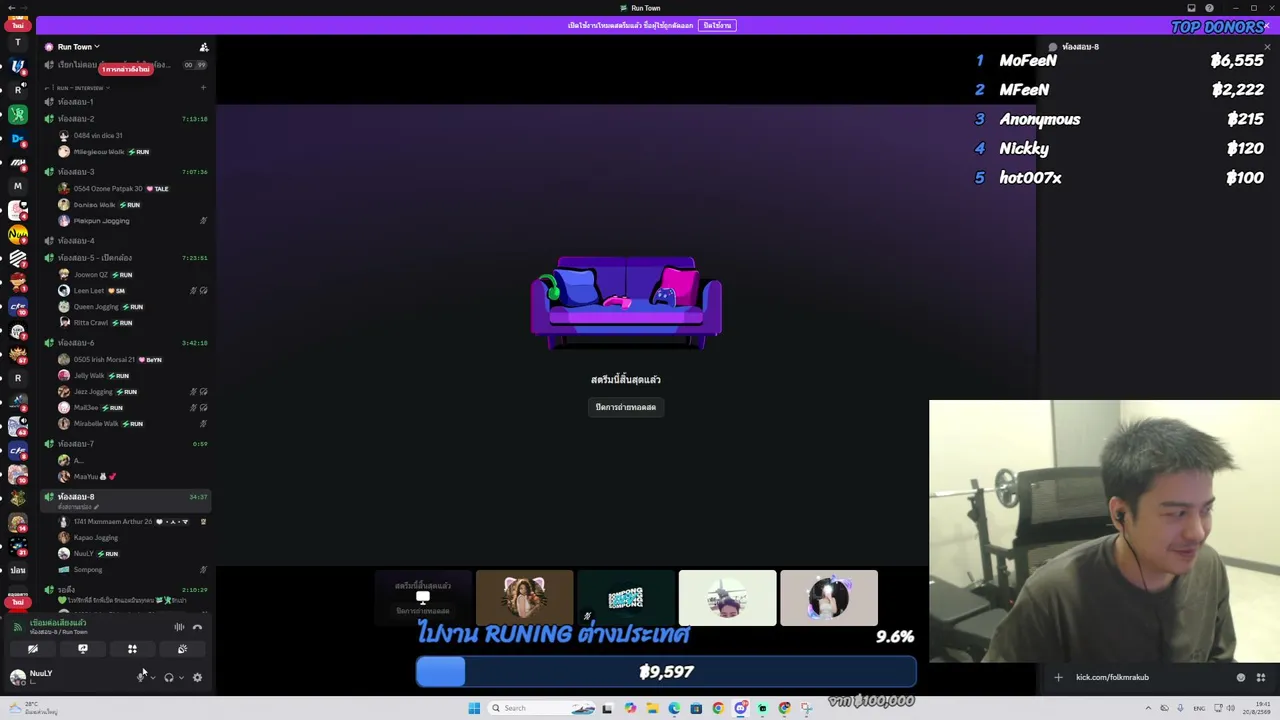Screen dimensions: 1280x720
Task: Click user 0484 vin dice 31
Action: [98, 135]
